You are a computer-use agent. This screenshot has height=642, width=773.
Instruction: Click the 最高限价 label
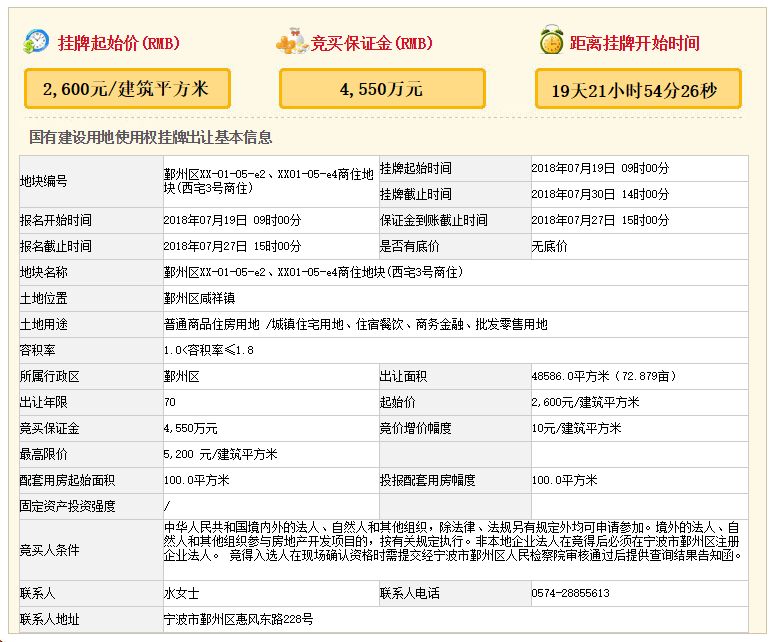[43, 455]
